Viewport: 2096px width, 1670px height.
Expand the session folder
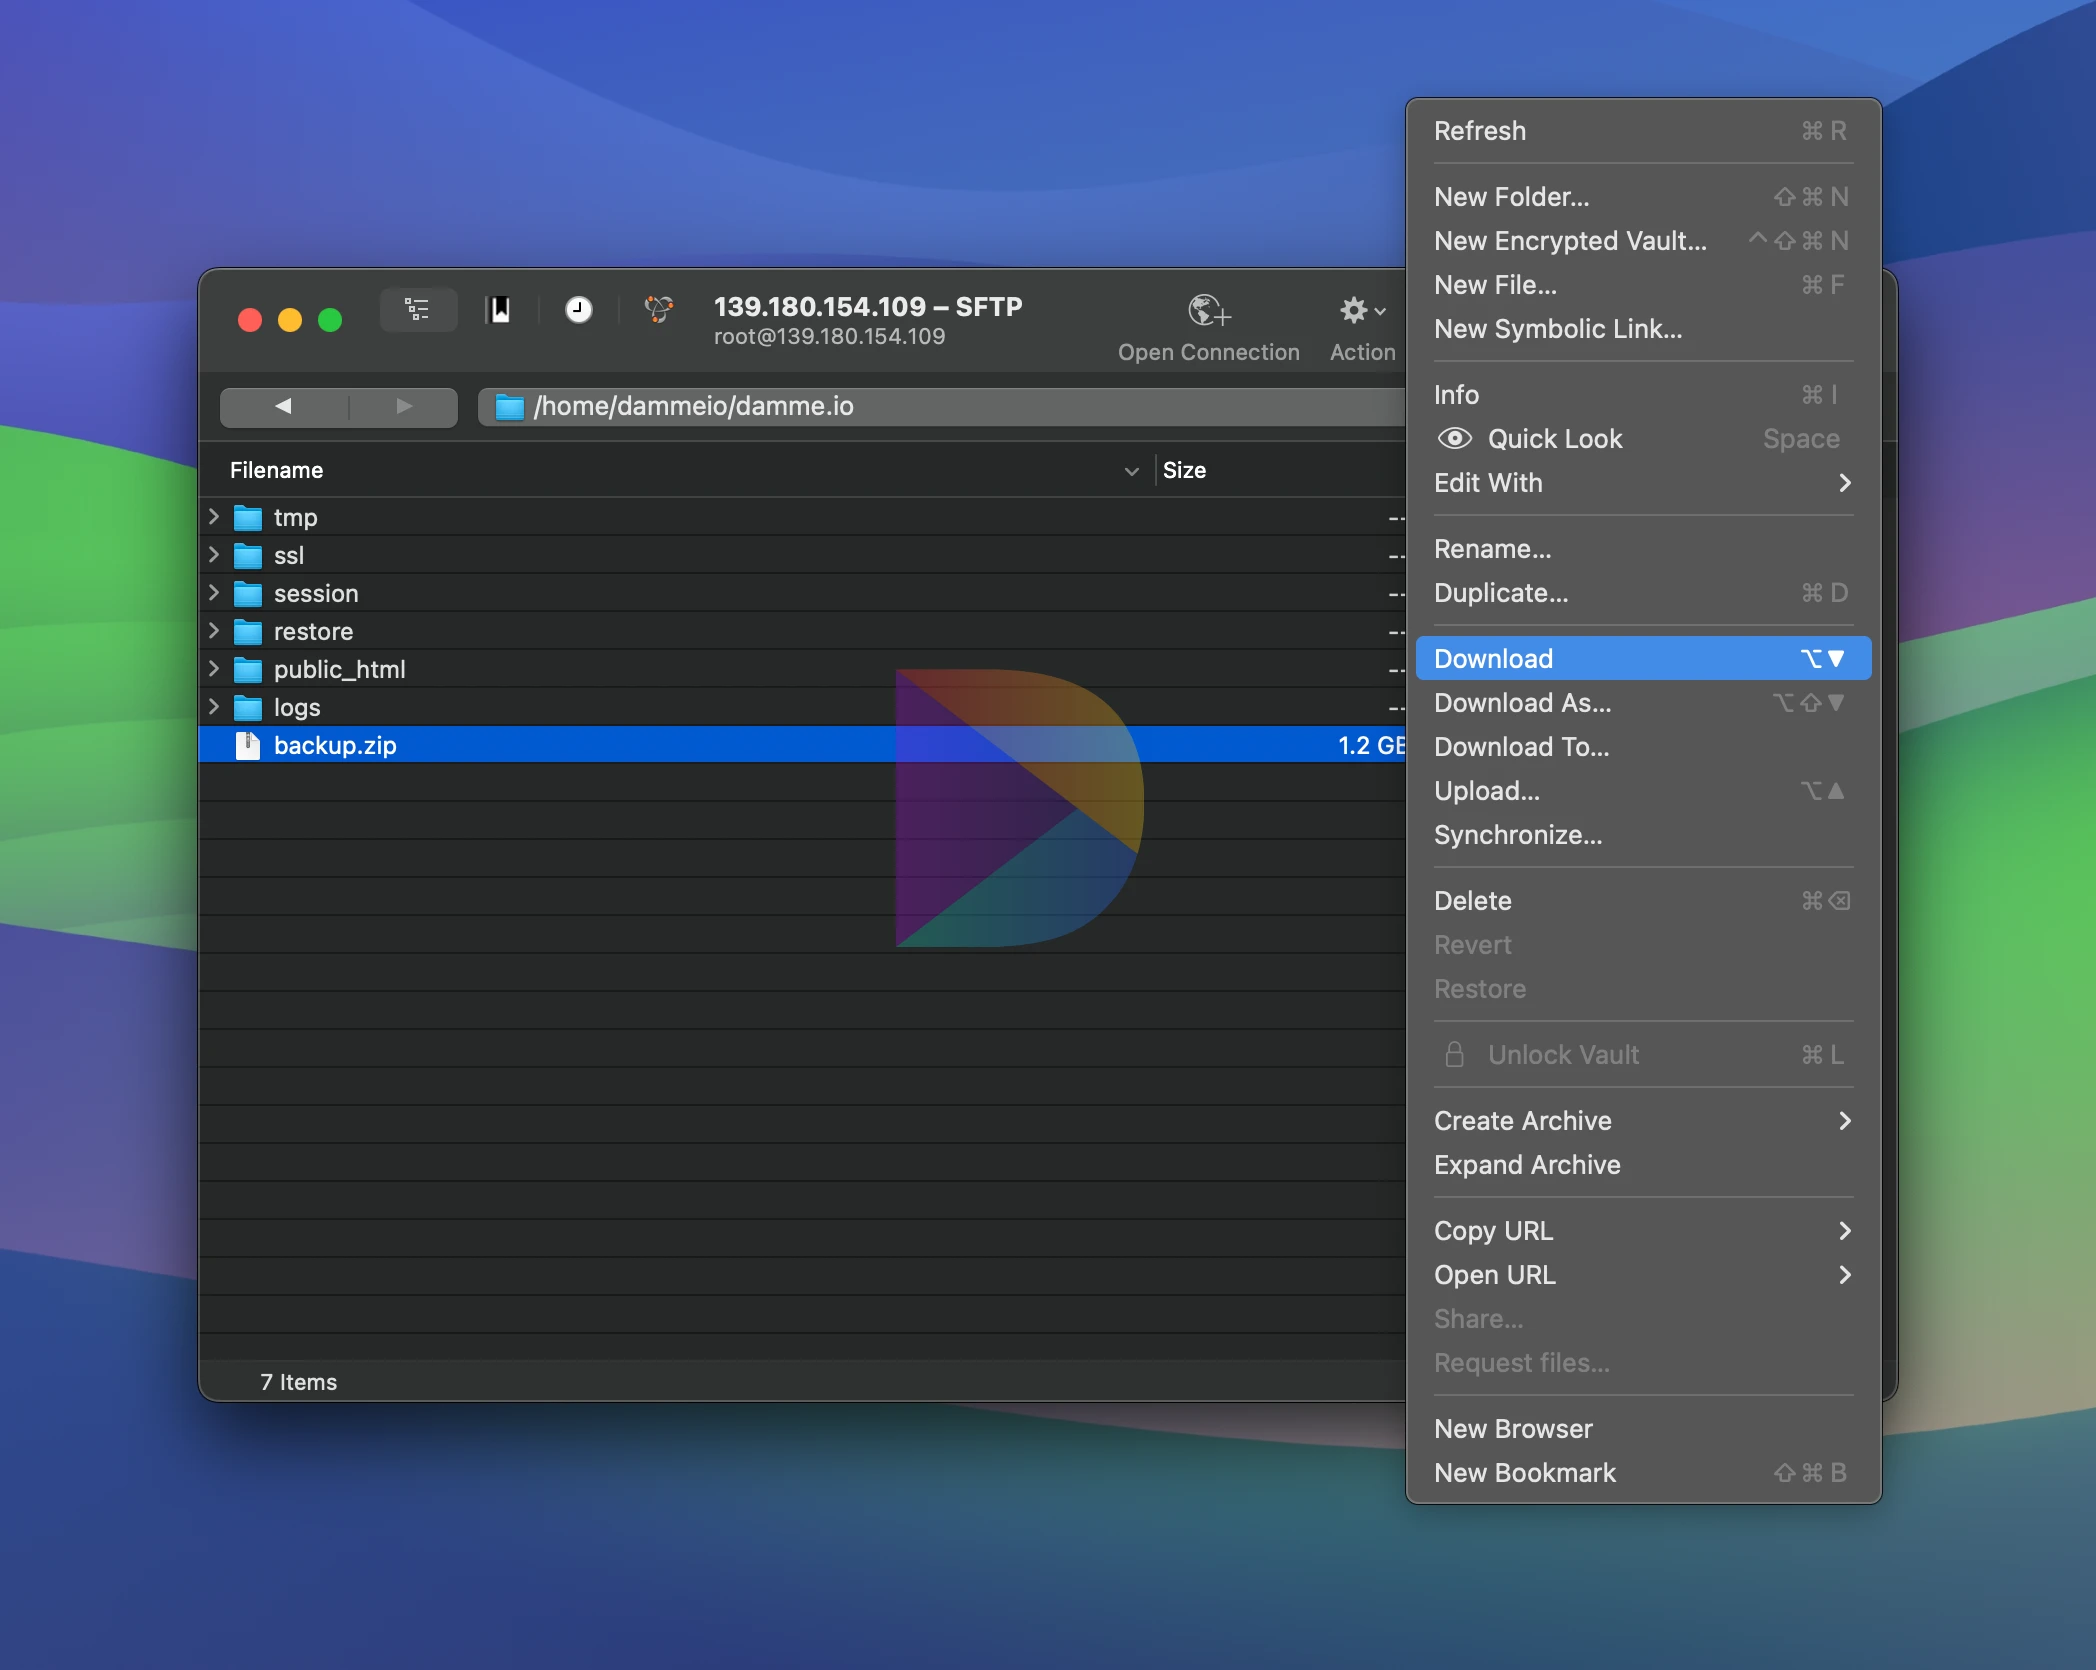213,593
